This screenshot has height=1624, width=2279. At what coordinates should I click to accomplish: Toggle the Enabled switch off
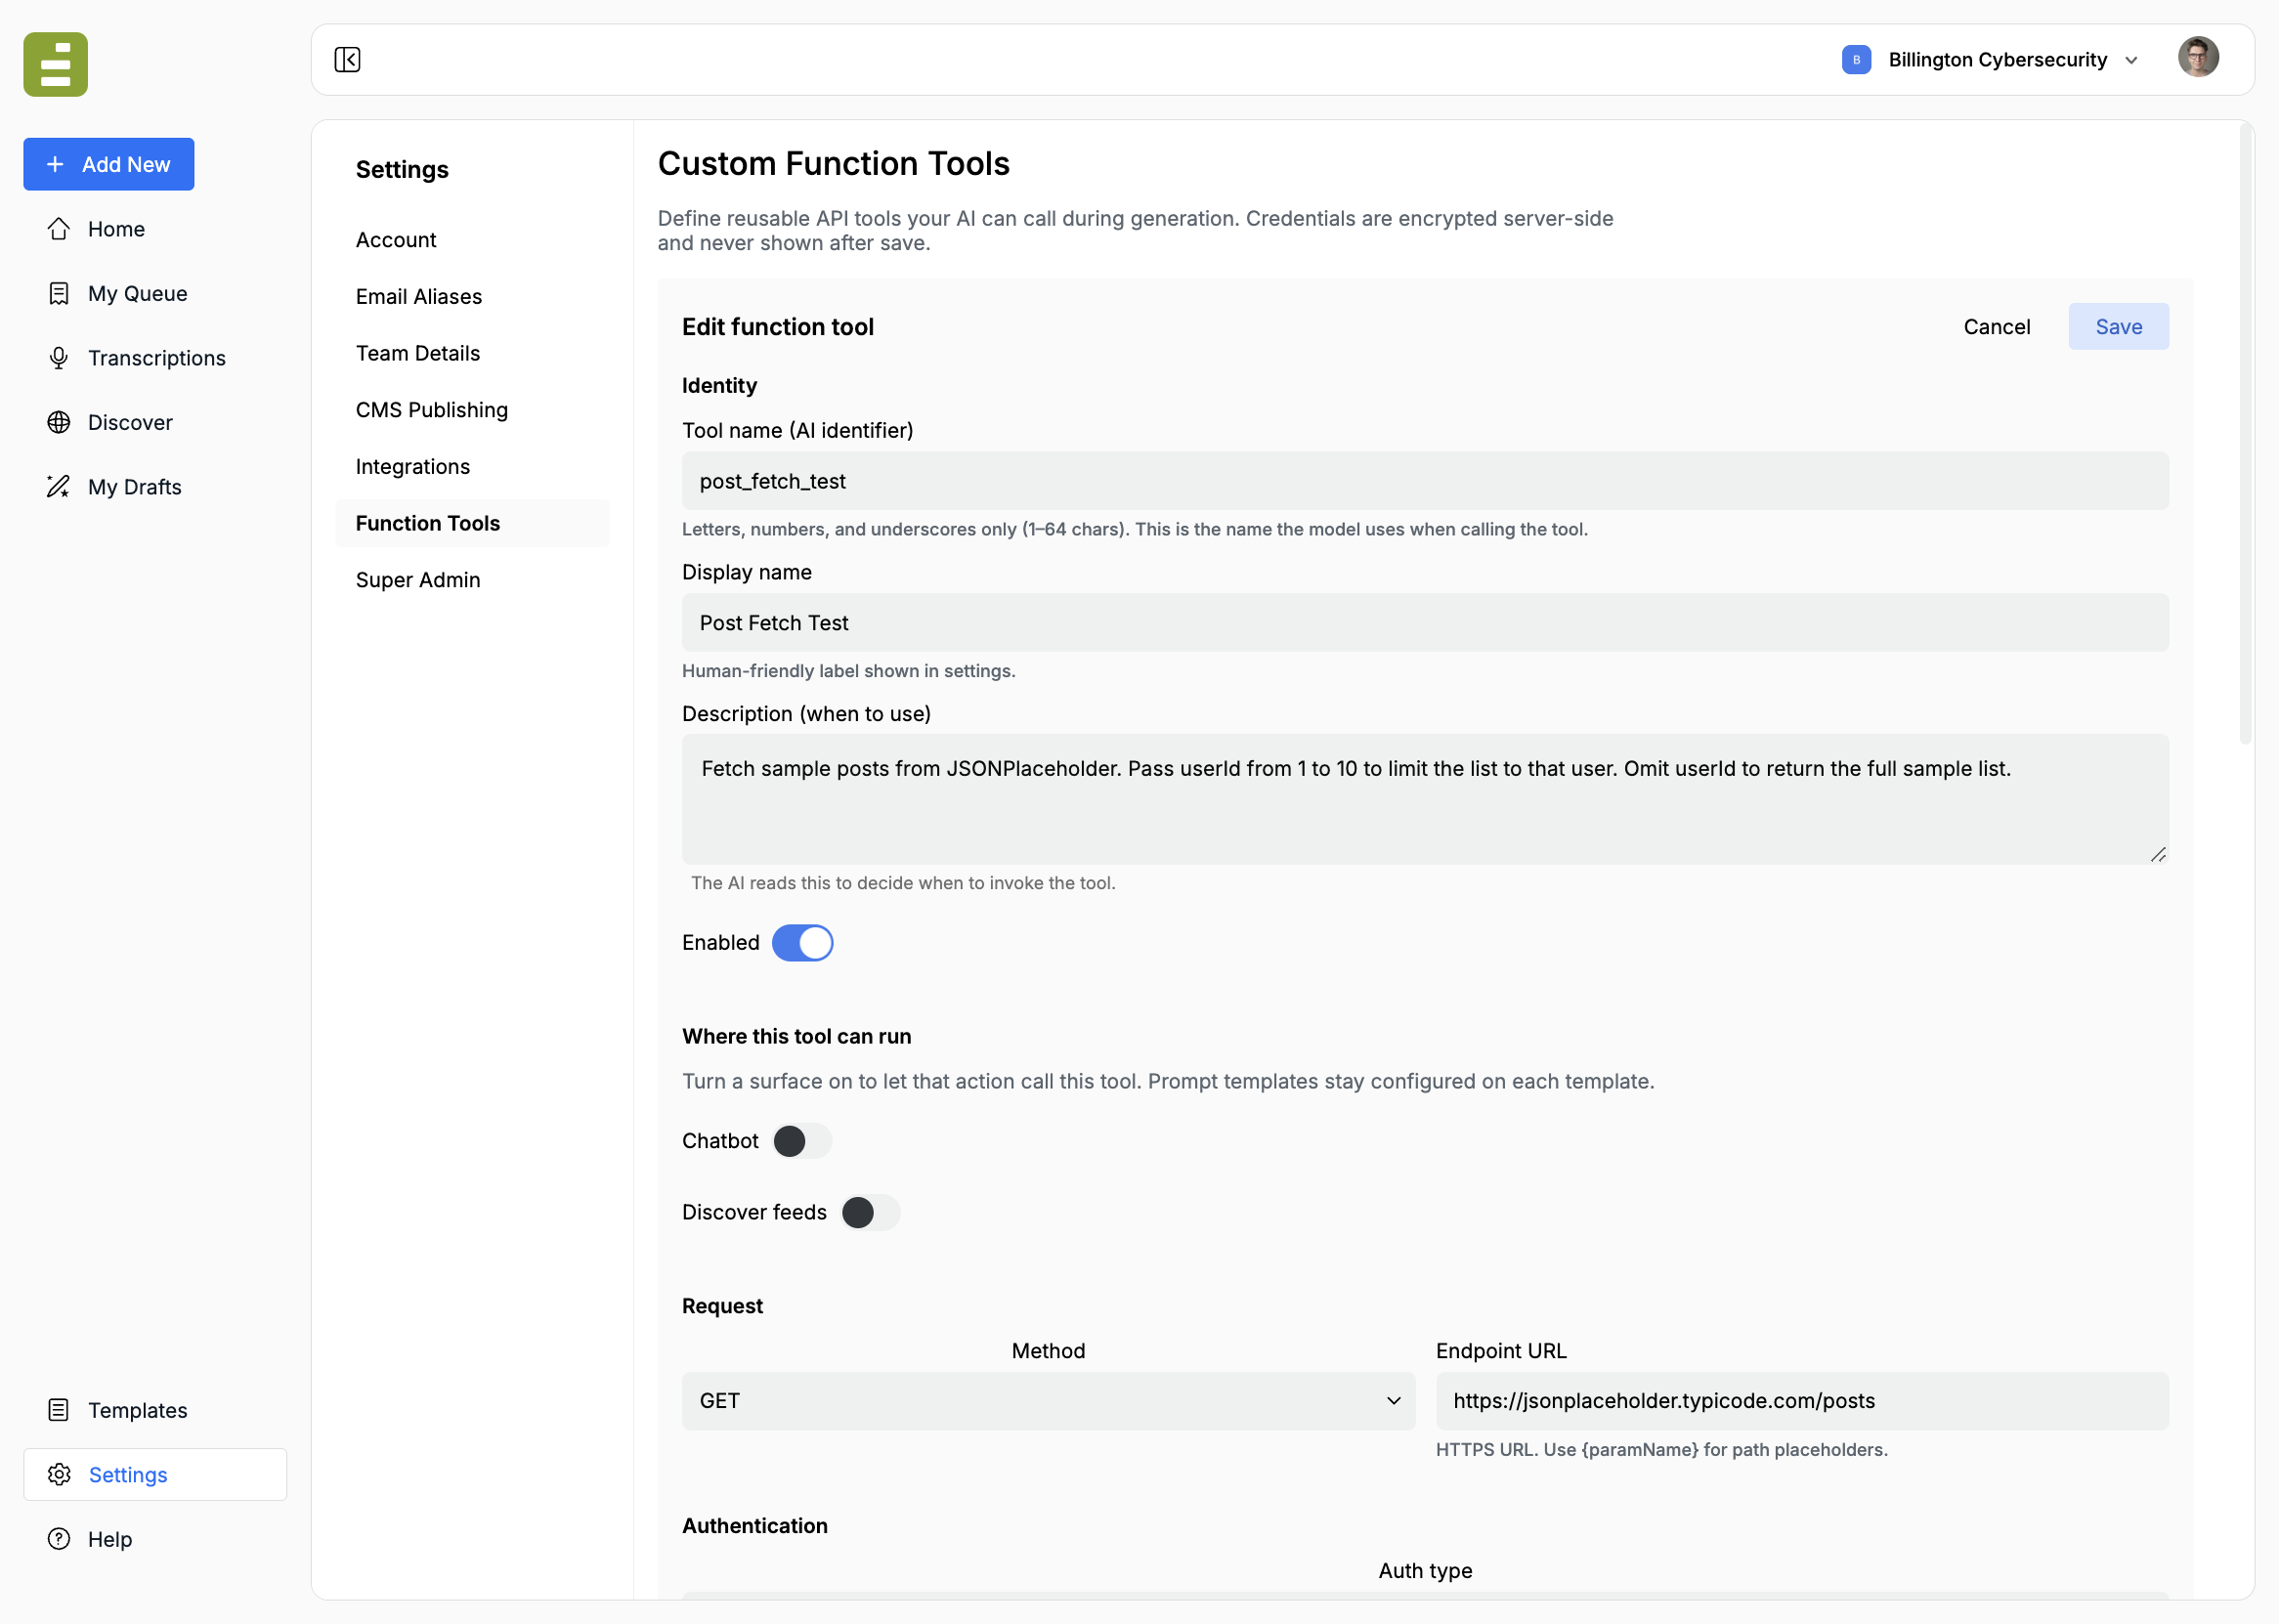tap(802, 943)
